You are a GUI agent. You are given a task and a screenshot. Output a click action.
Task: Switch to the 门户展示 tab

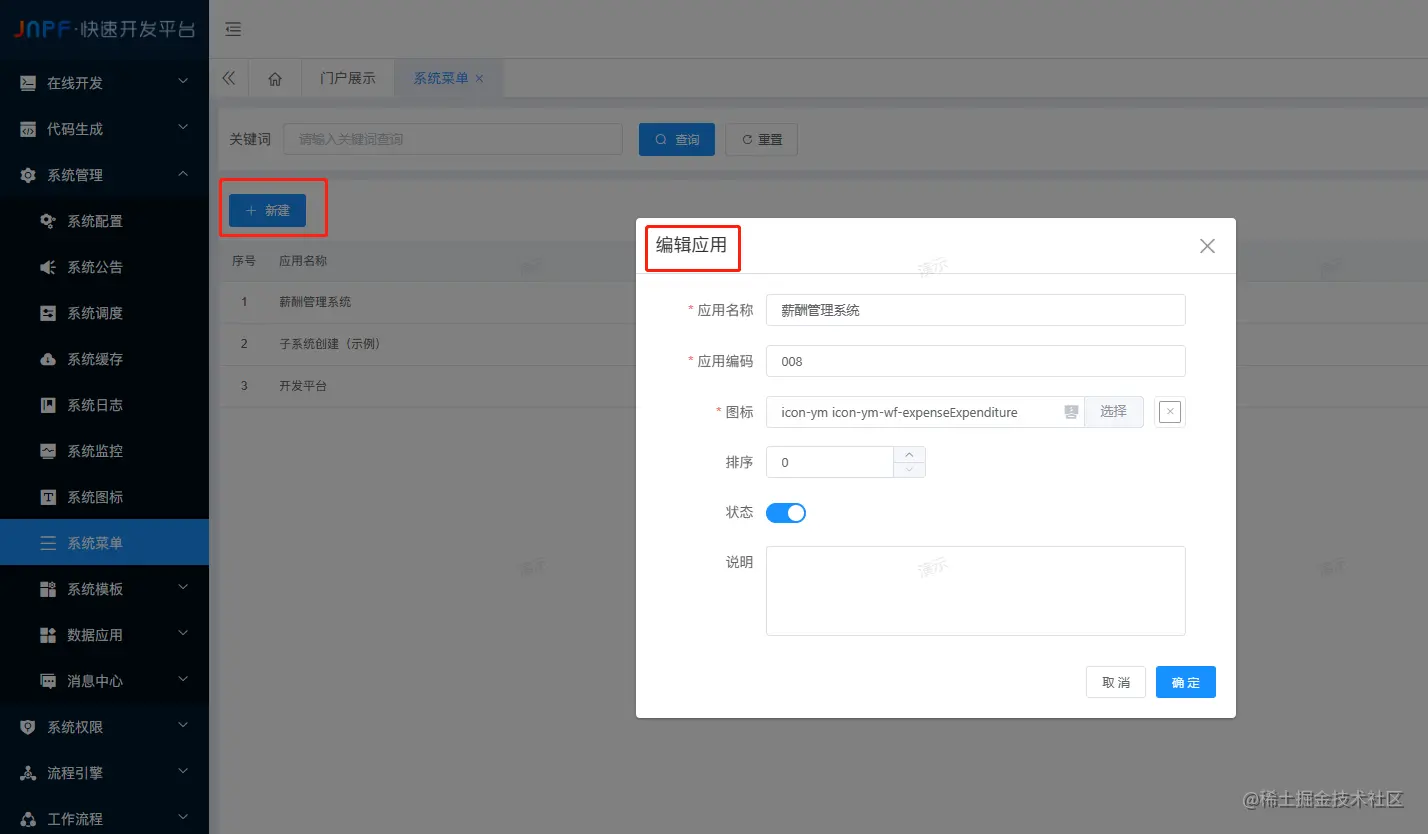pyautogui.click(x=347, y=77)
